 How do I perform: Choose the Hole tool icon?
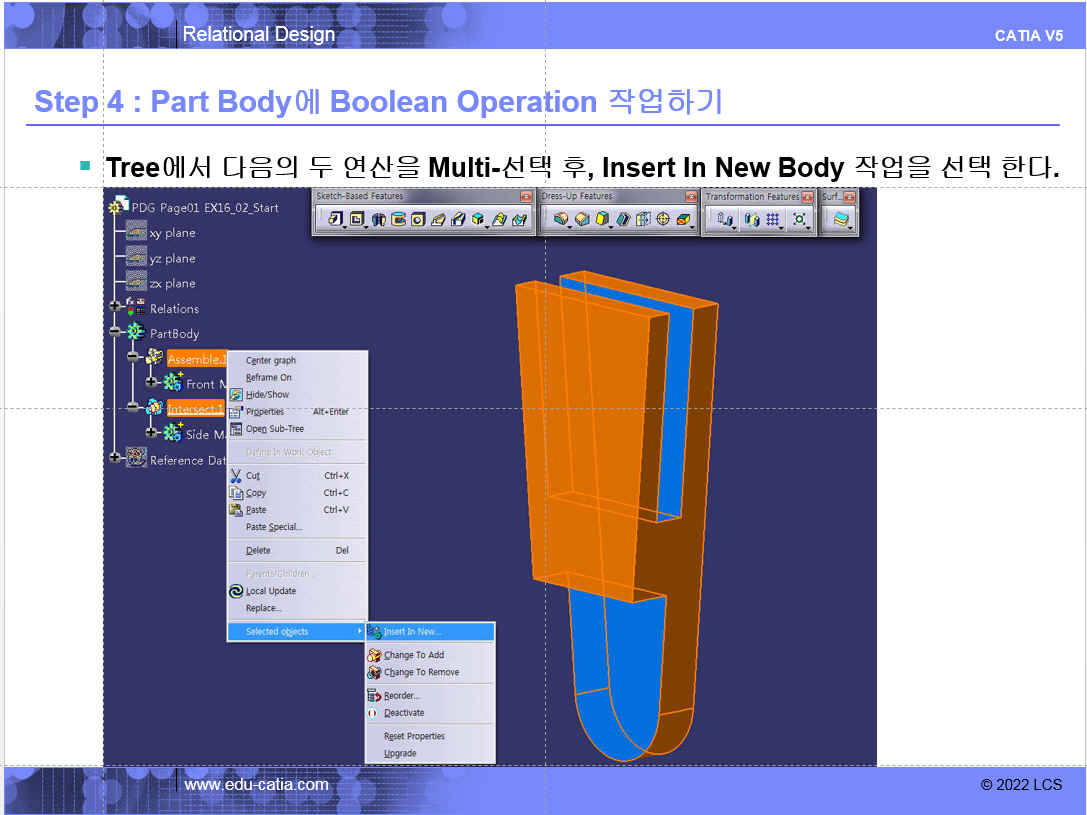pyautogui.click(x=417, y=219)
